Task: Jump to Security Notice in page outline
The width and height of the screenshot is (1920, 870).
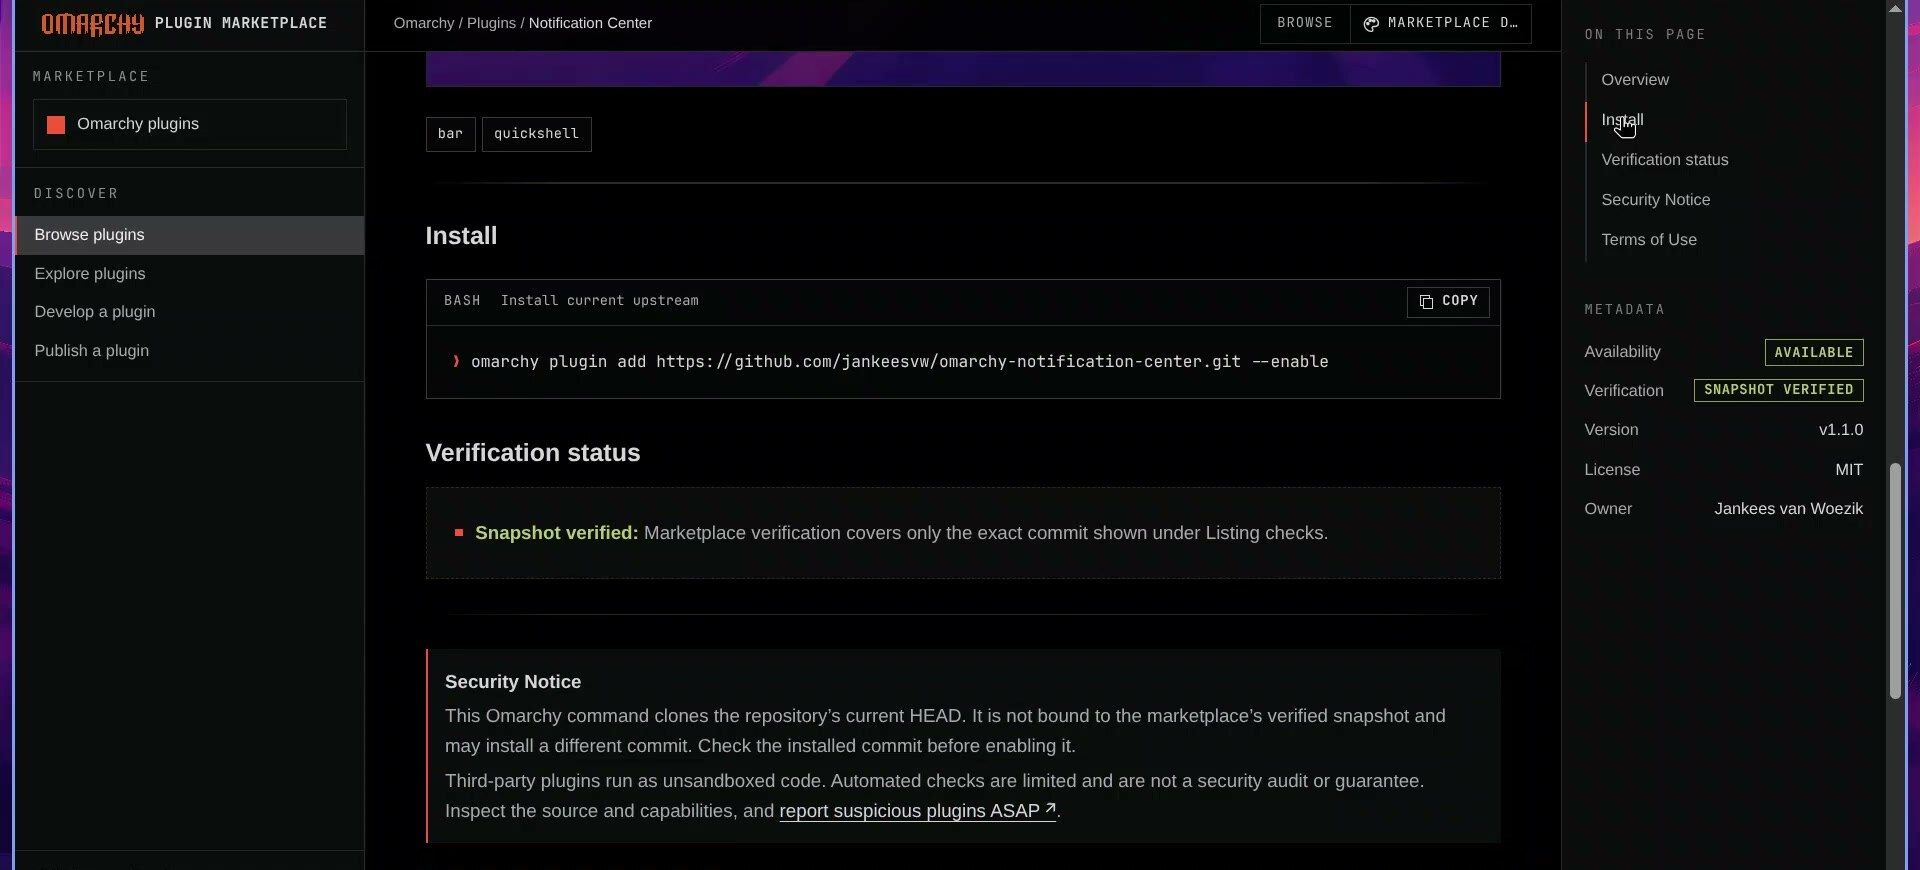Action: tap(1655, 200)
